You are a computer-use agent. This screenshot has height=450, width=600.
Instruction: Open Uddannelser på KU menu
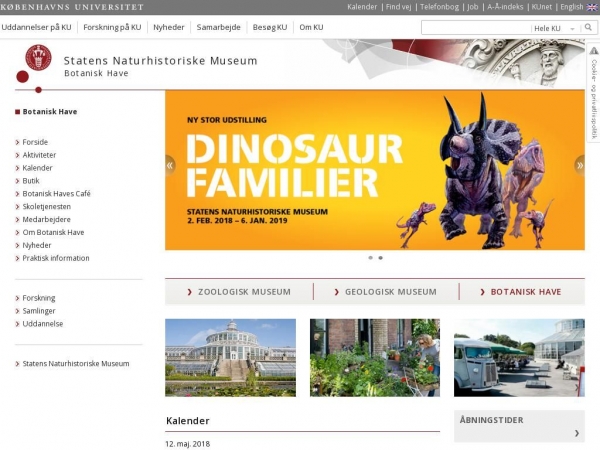(x=36, y=27)
